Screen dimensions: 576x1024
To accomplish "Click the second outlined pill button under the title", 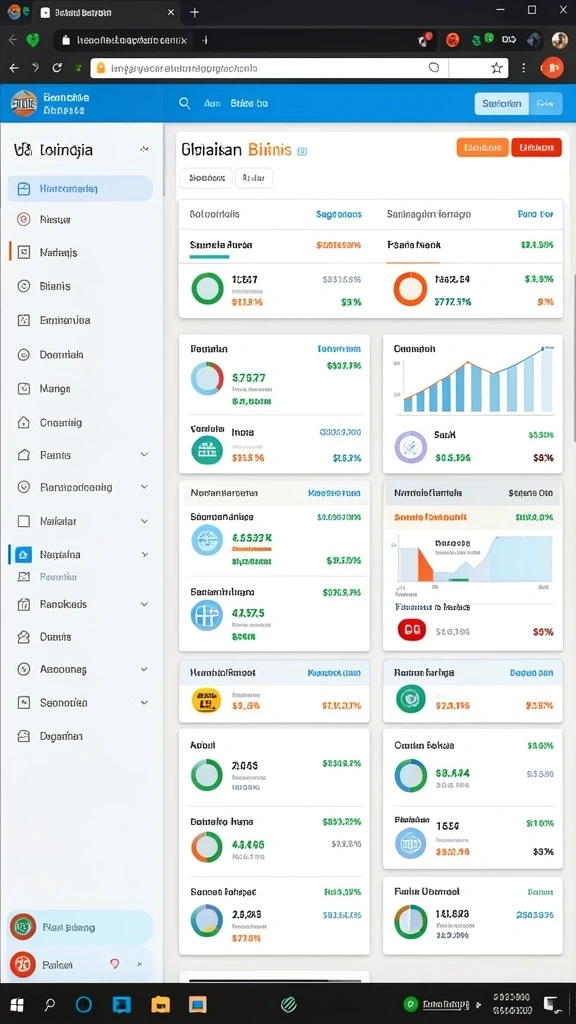I will (x=254, y=178).
